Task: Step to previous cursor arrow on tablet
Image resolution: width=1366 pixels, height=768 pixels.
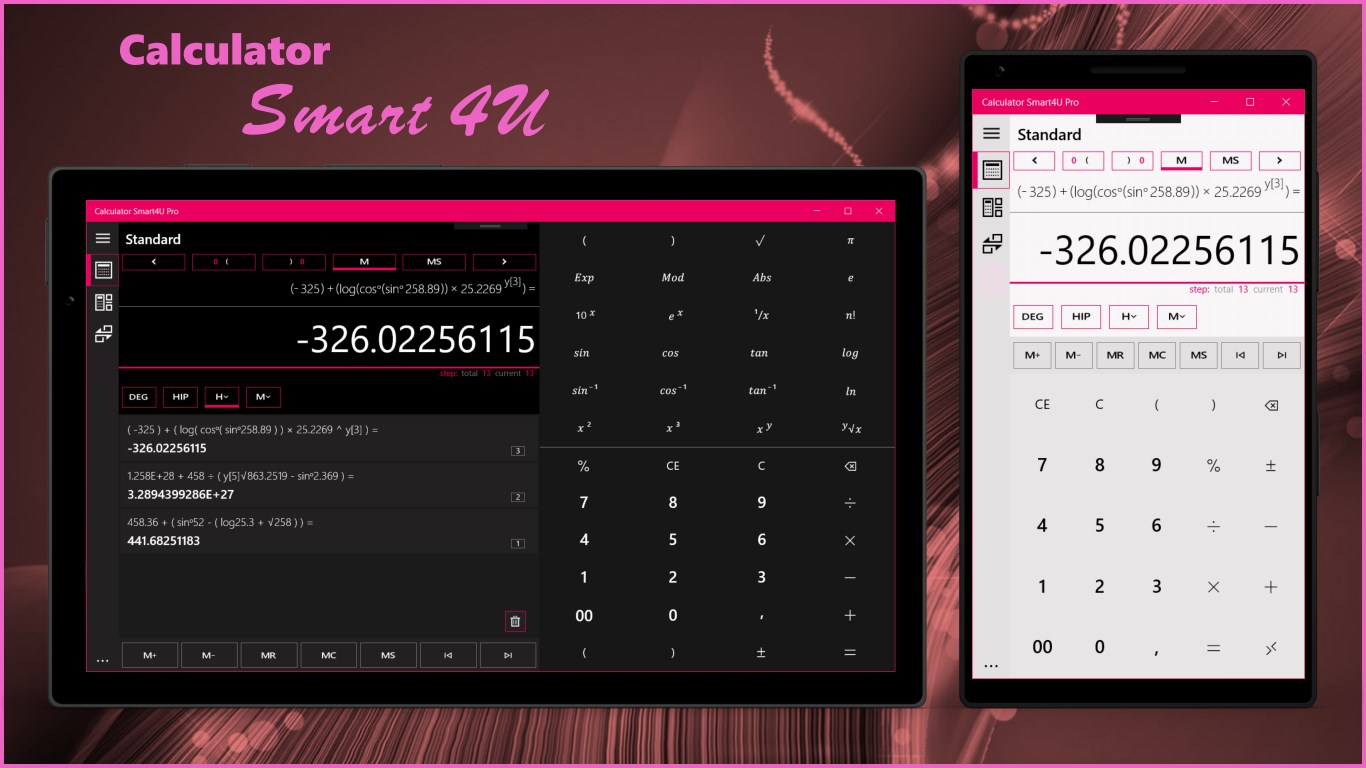Action: 153,262
